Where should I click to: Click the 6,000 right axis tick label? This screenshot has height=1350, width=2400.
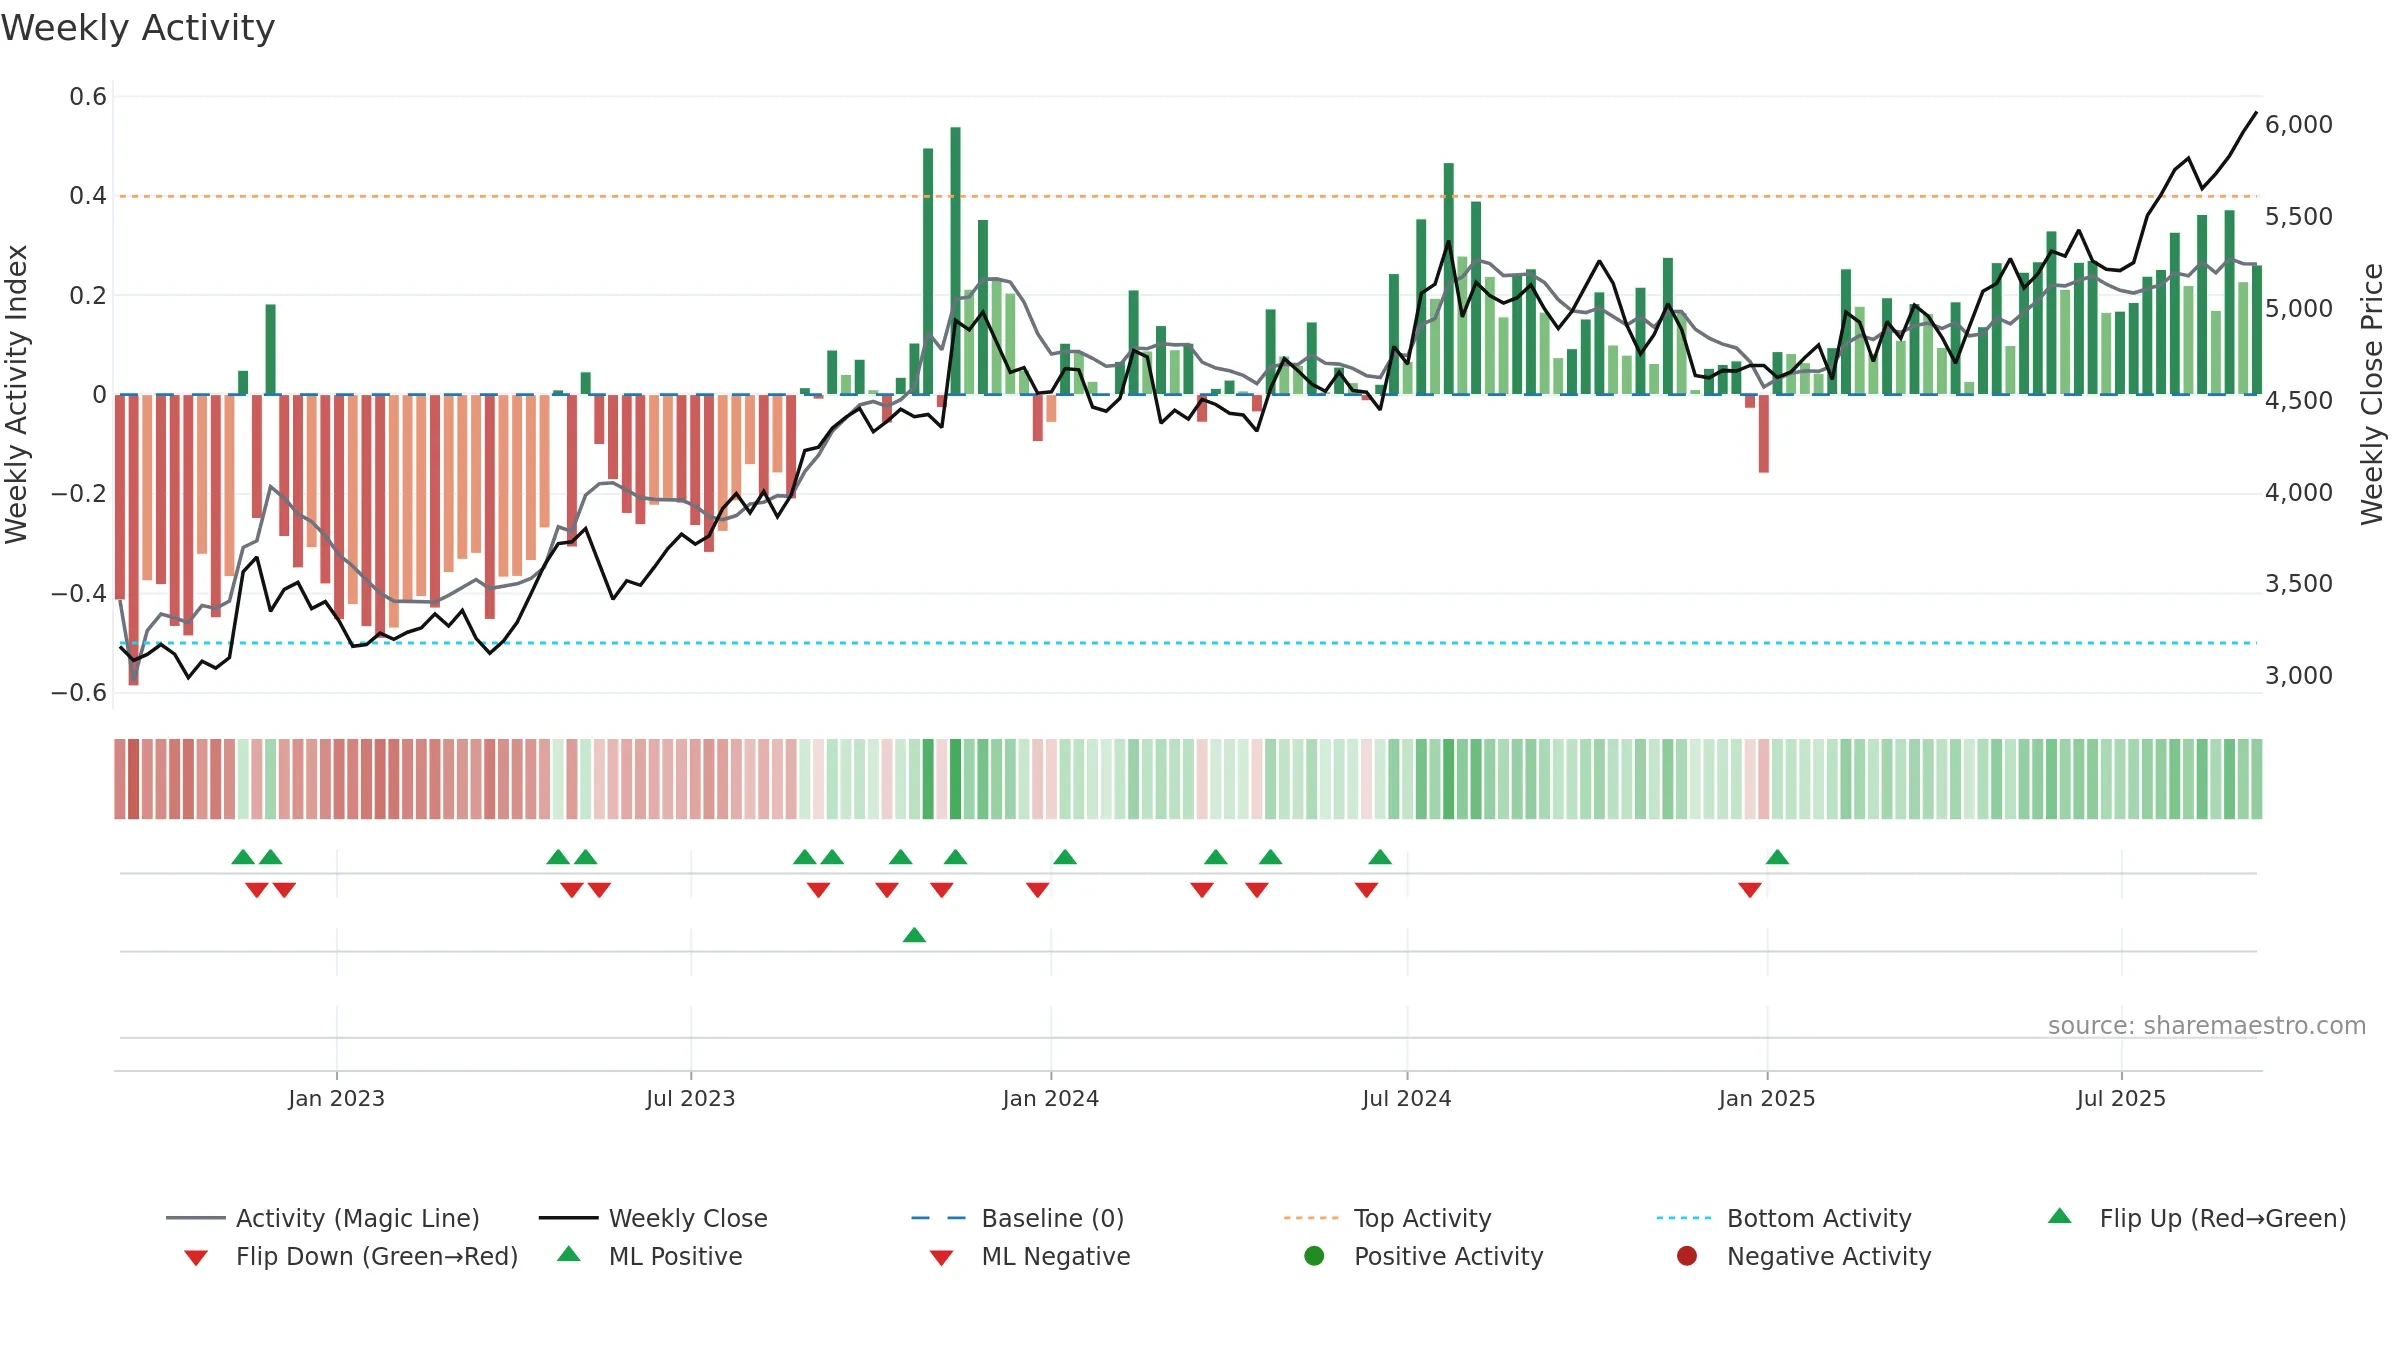point(2298,125)
